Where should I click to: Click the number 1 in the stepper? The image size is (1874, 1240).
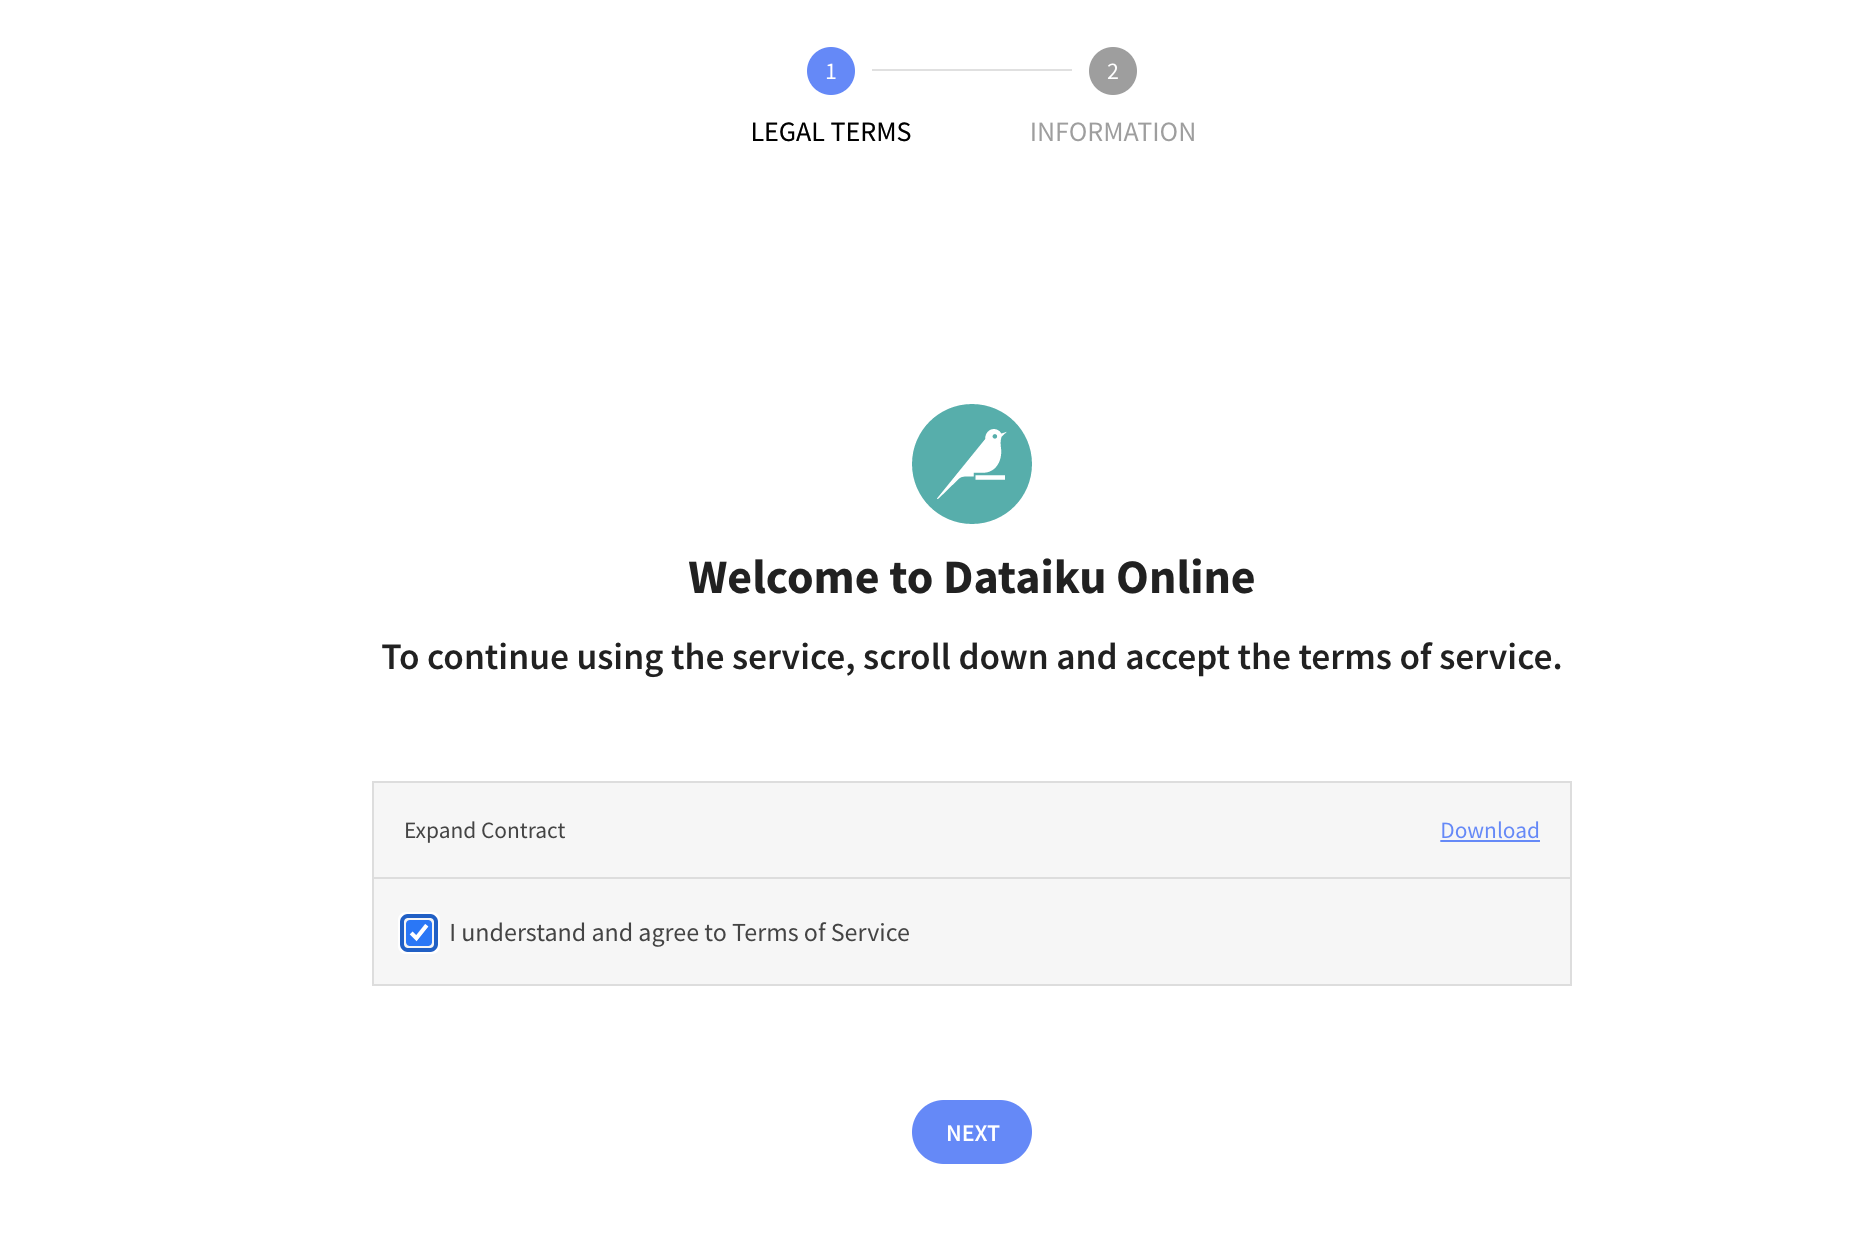click(830, 72)
